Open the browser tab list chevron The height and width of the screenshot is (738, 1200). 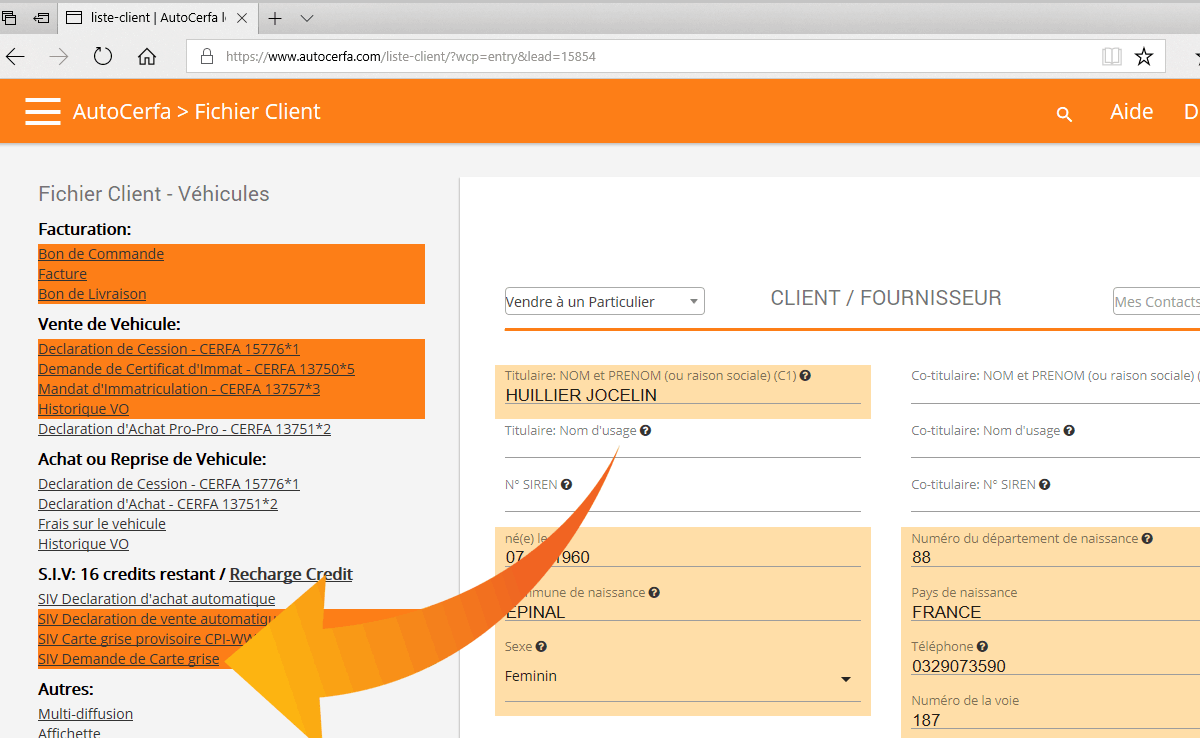307,18
